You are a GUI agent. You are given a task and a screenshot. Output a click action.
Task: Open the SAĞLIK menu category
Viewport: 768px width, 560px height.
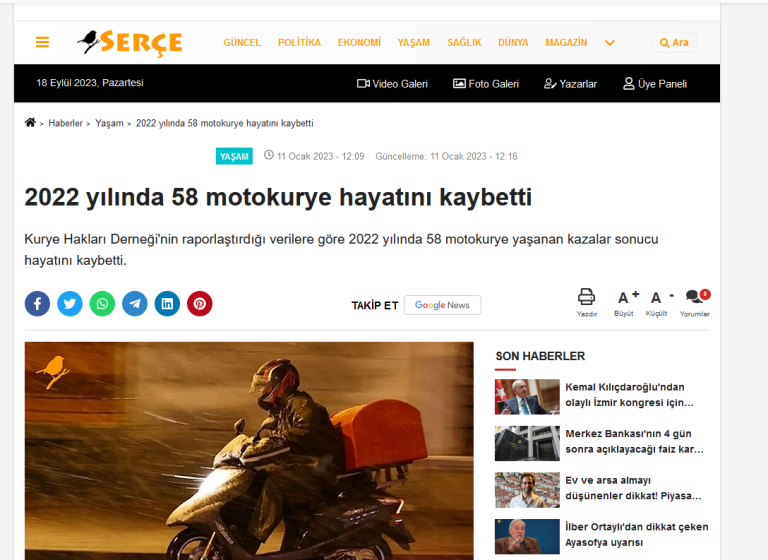coord(464,43)
